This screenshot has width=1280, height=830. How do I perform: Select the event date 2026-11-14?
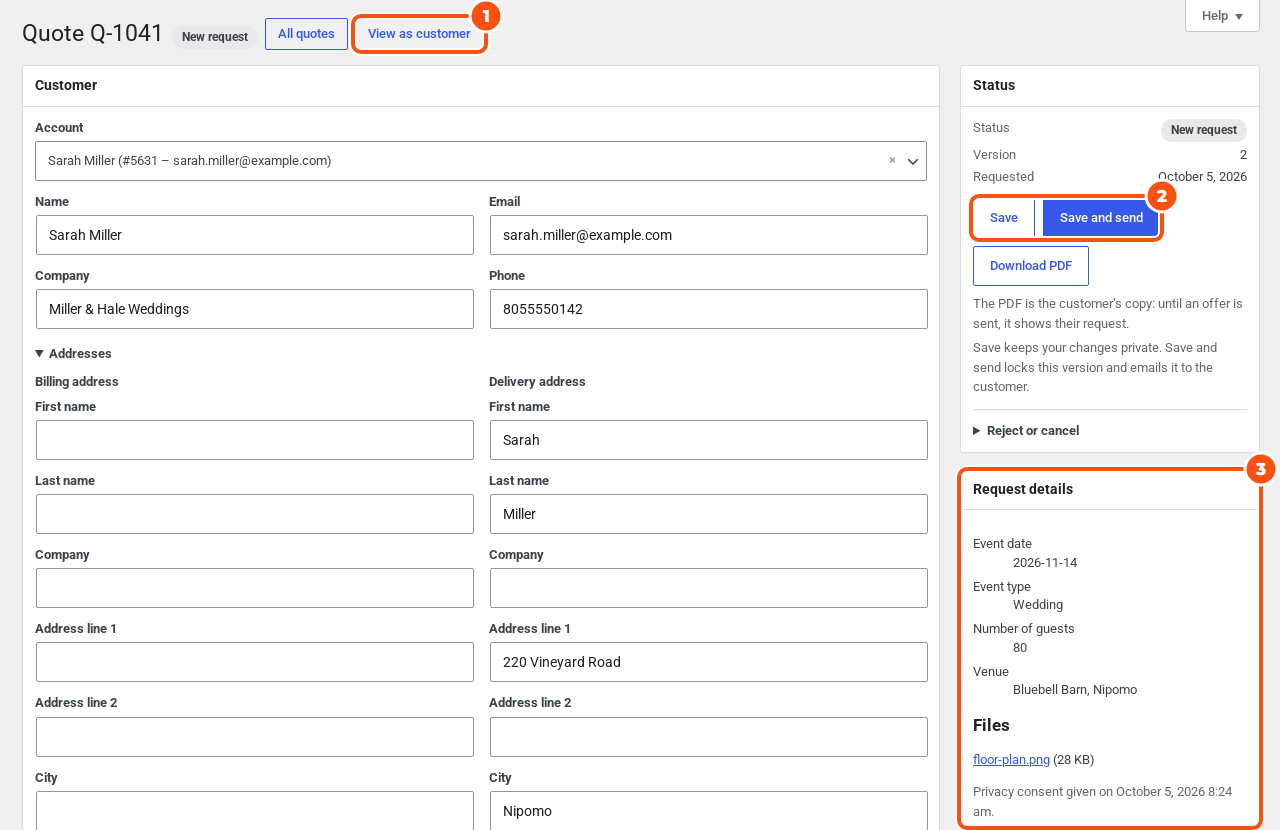[1045, 563]
